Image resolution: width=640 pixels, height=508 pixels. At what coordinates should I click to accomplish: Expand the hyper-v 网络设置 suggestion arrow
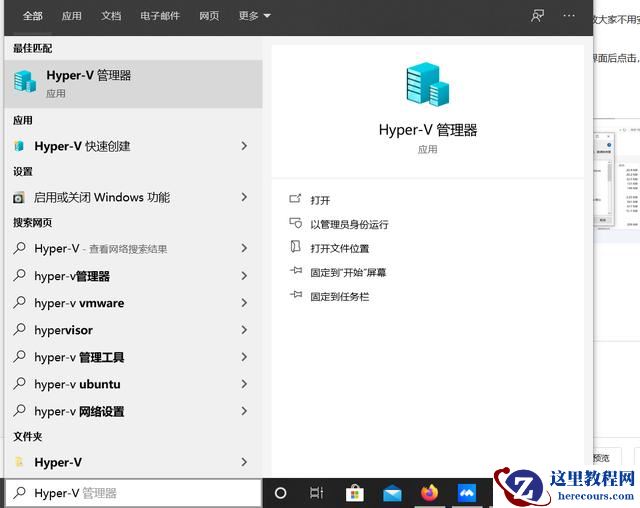[x=244, y=411]
